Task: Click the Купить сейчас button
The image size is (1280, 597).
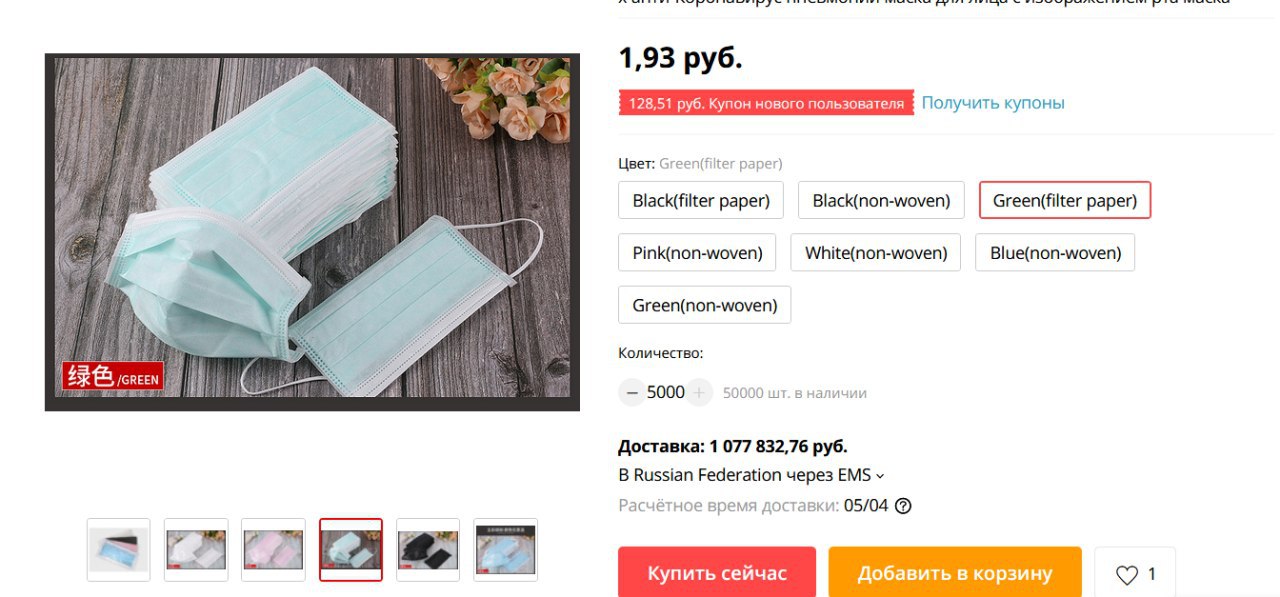Action: point(717,573)
